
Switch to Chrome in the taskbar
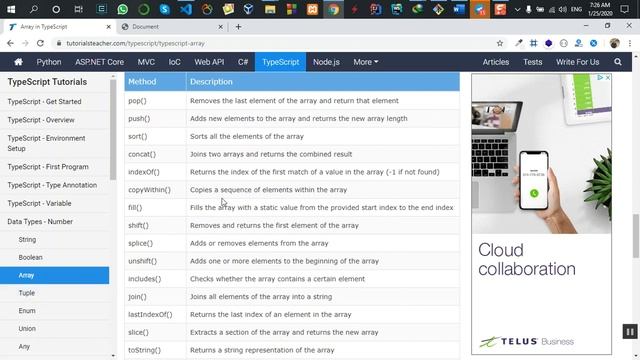[333, 9]
